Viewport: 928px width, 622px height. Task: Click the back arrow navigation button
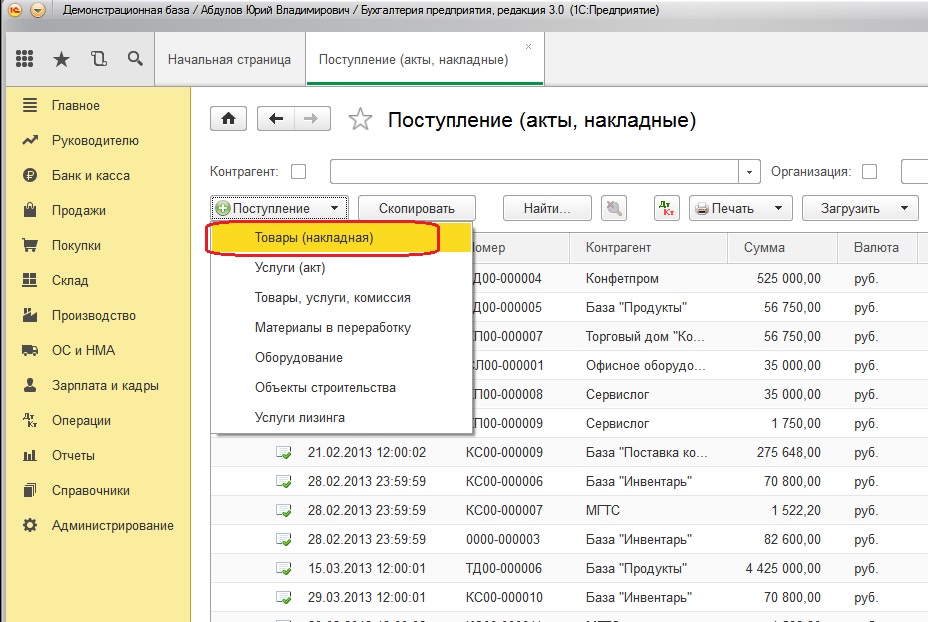(276, 119)
